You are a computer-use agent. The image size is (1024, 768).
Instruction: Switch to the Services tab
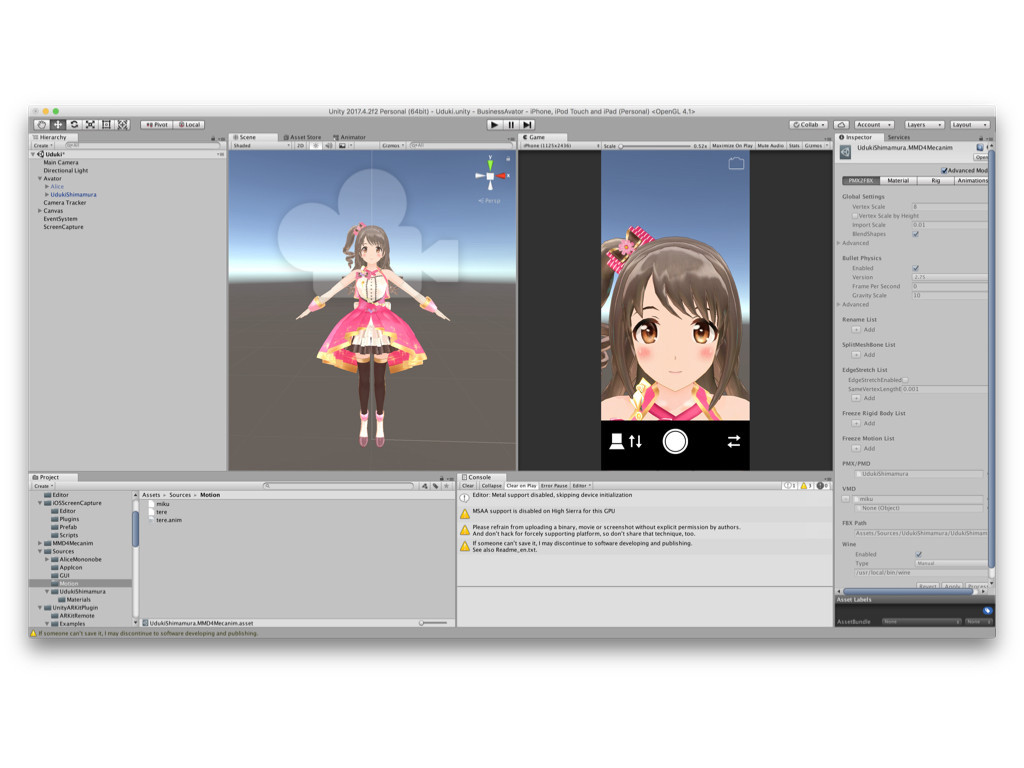point(899,137)
